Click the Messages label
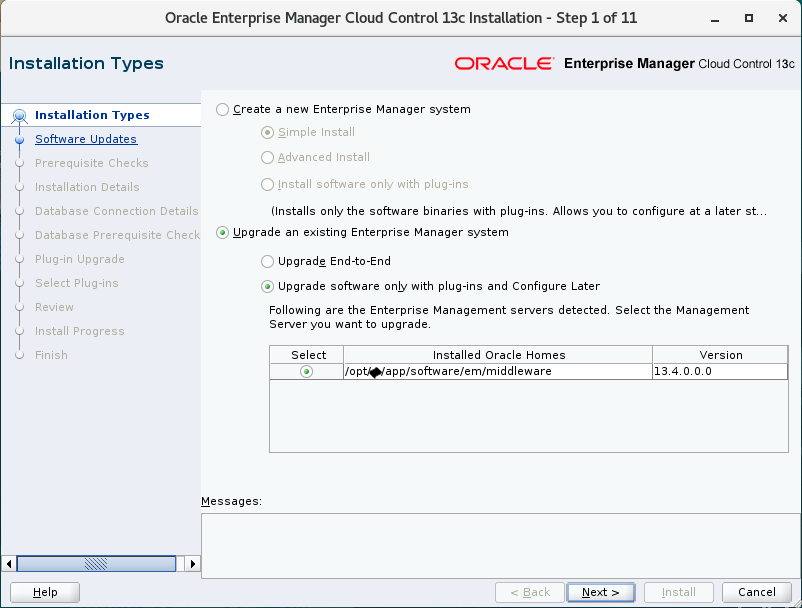Screen dimensions: 802x608 click(231, 501)
